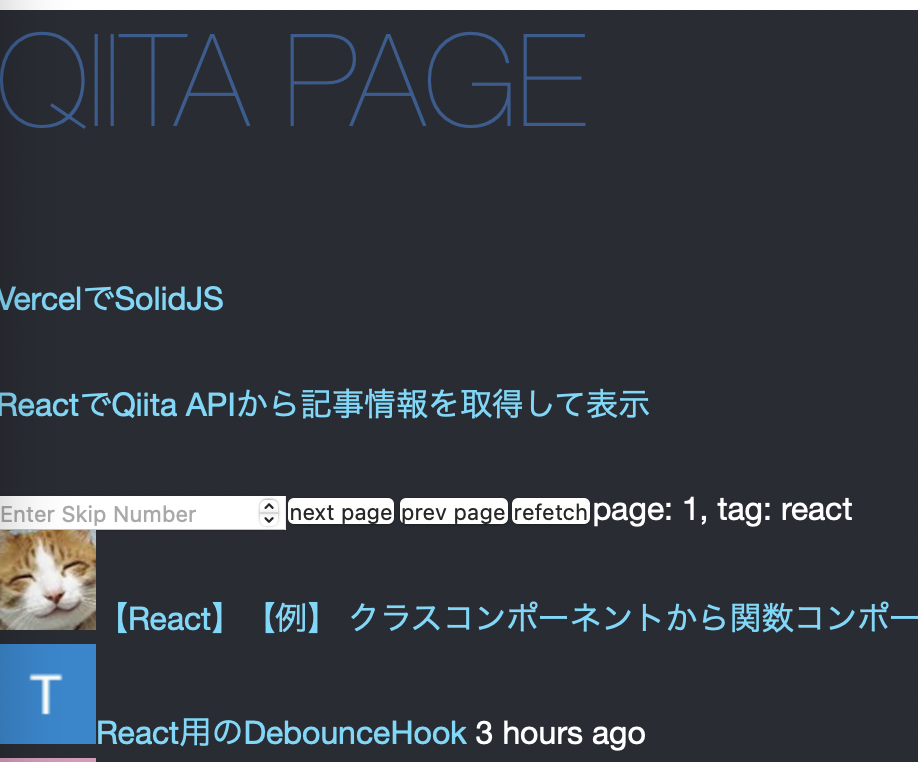Open 【React】【例】クラスコンポーネント article link

coord(512,618)
